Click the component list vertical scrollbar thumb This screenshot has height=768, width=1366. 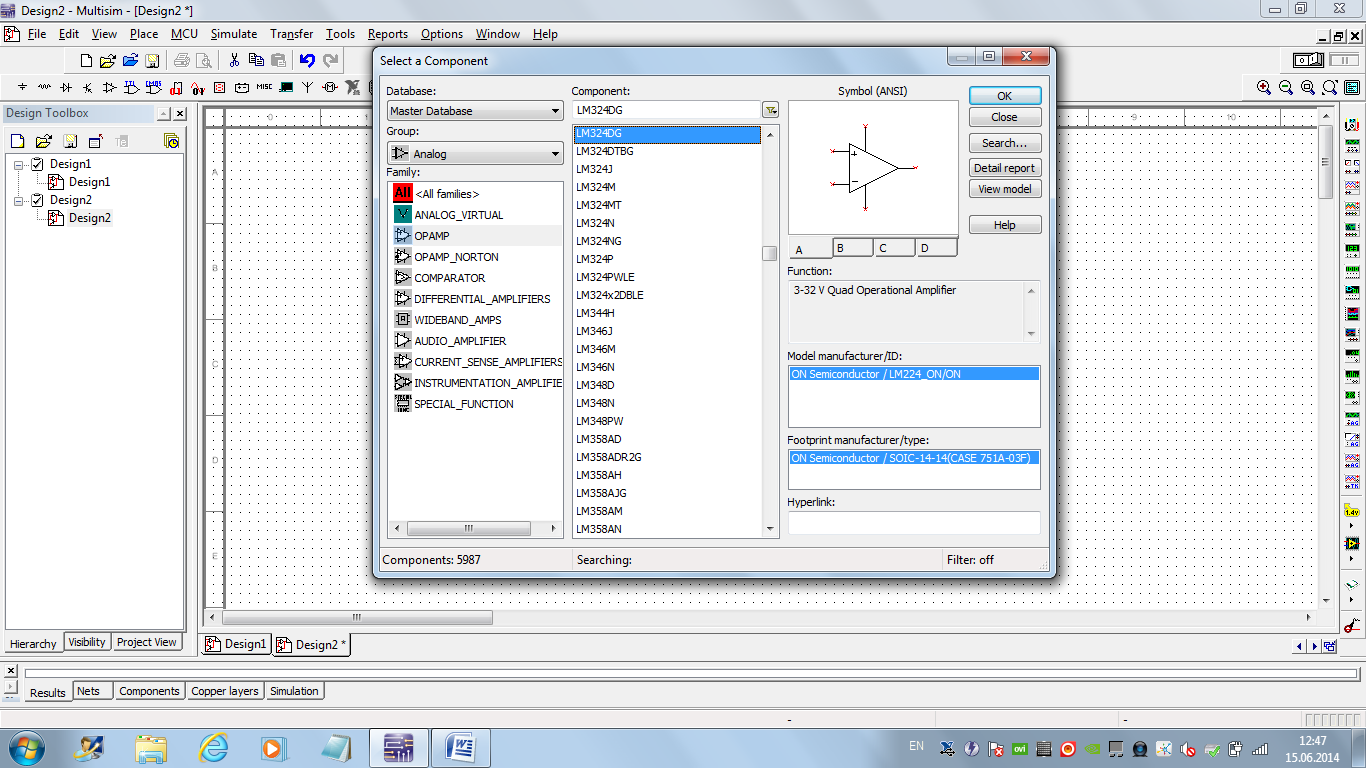pyautogui.click(x=769, y=253)
